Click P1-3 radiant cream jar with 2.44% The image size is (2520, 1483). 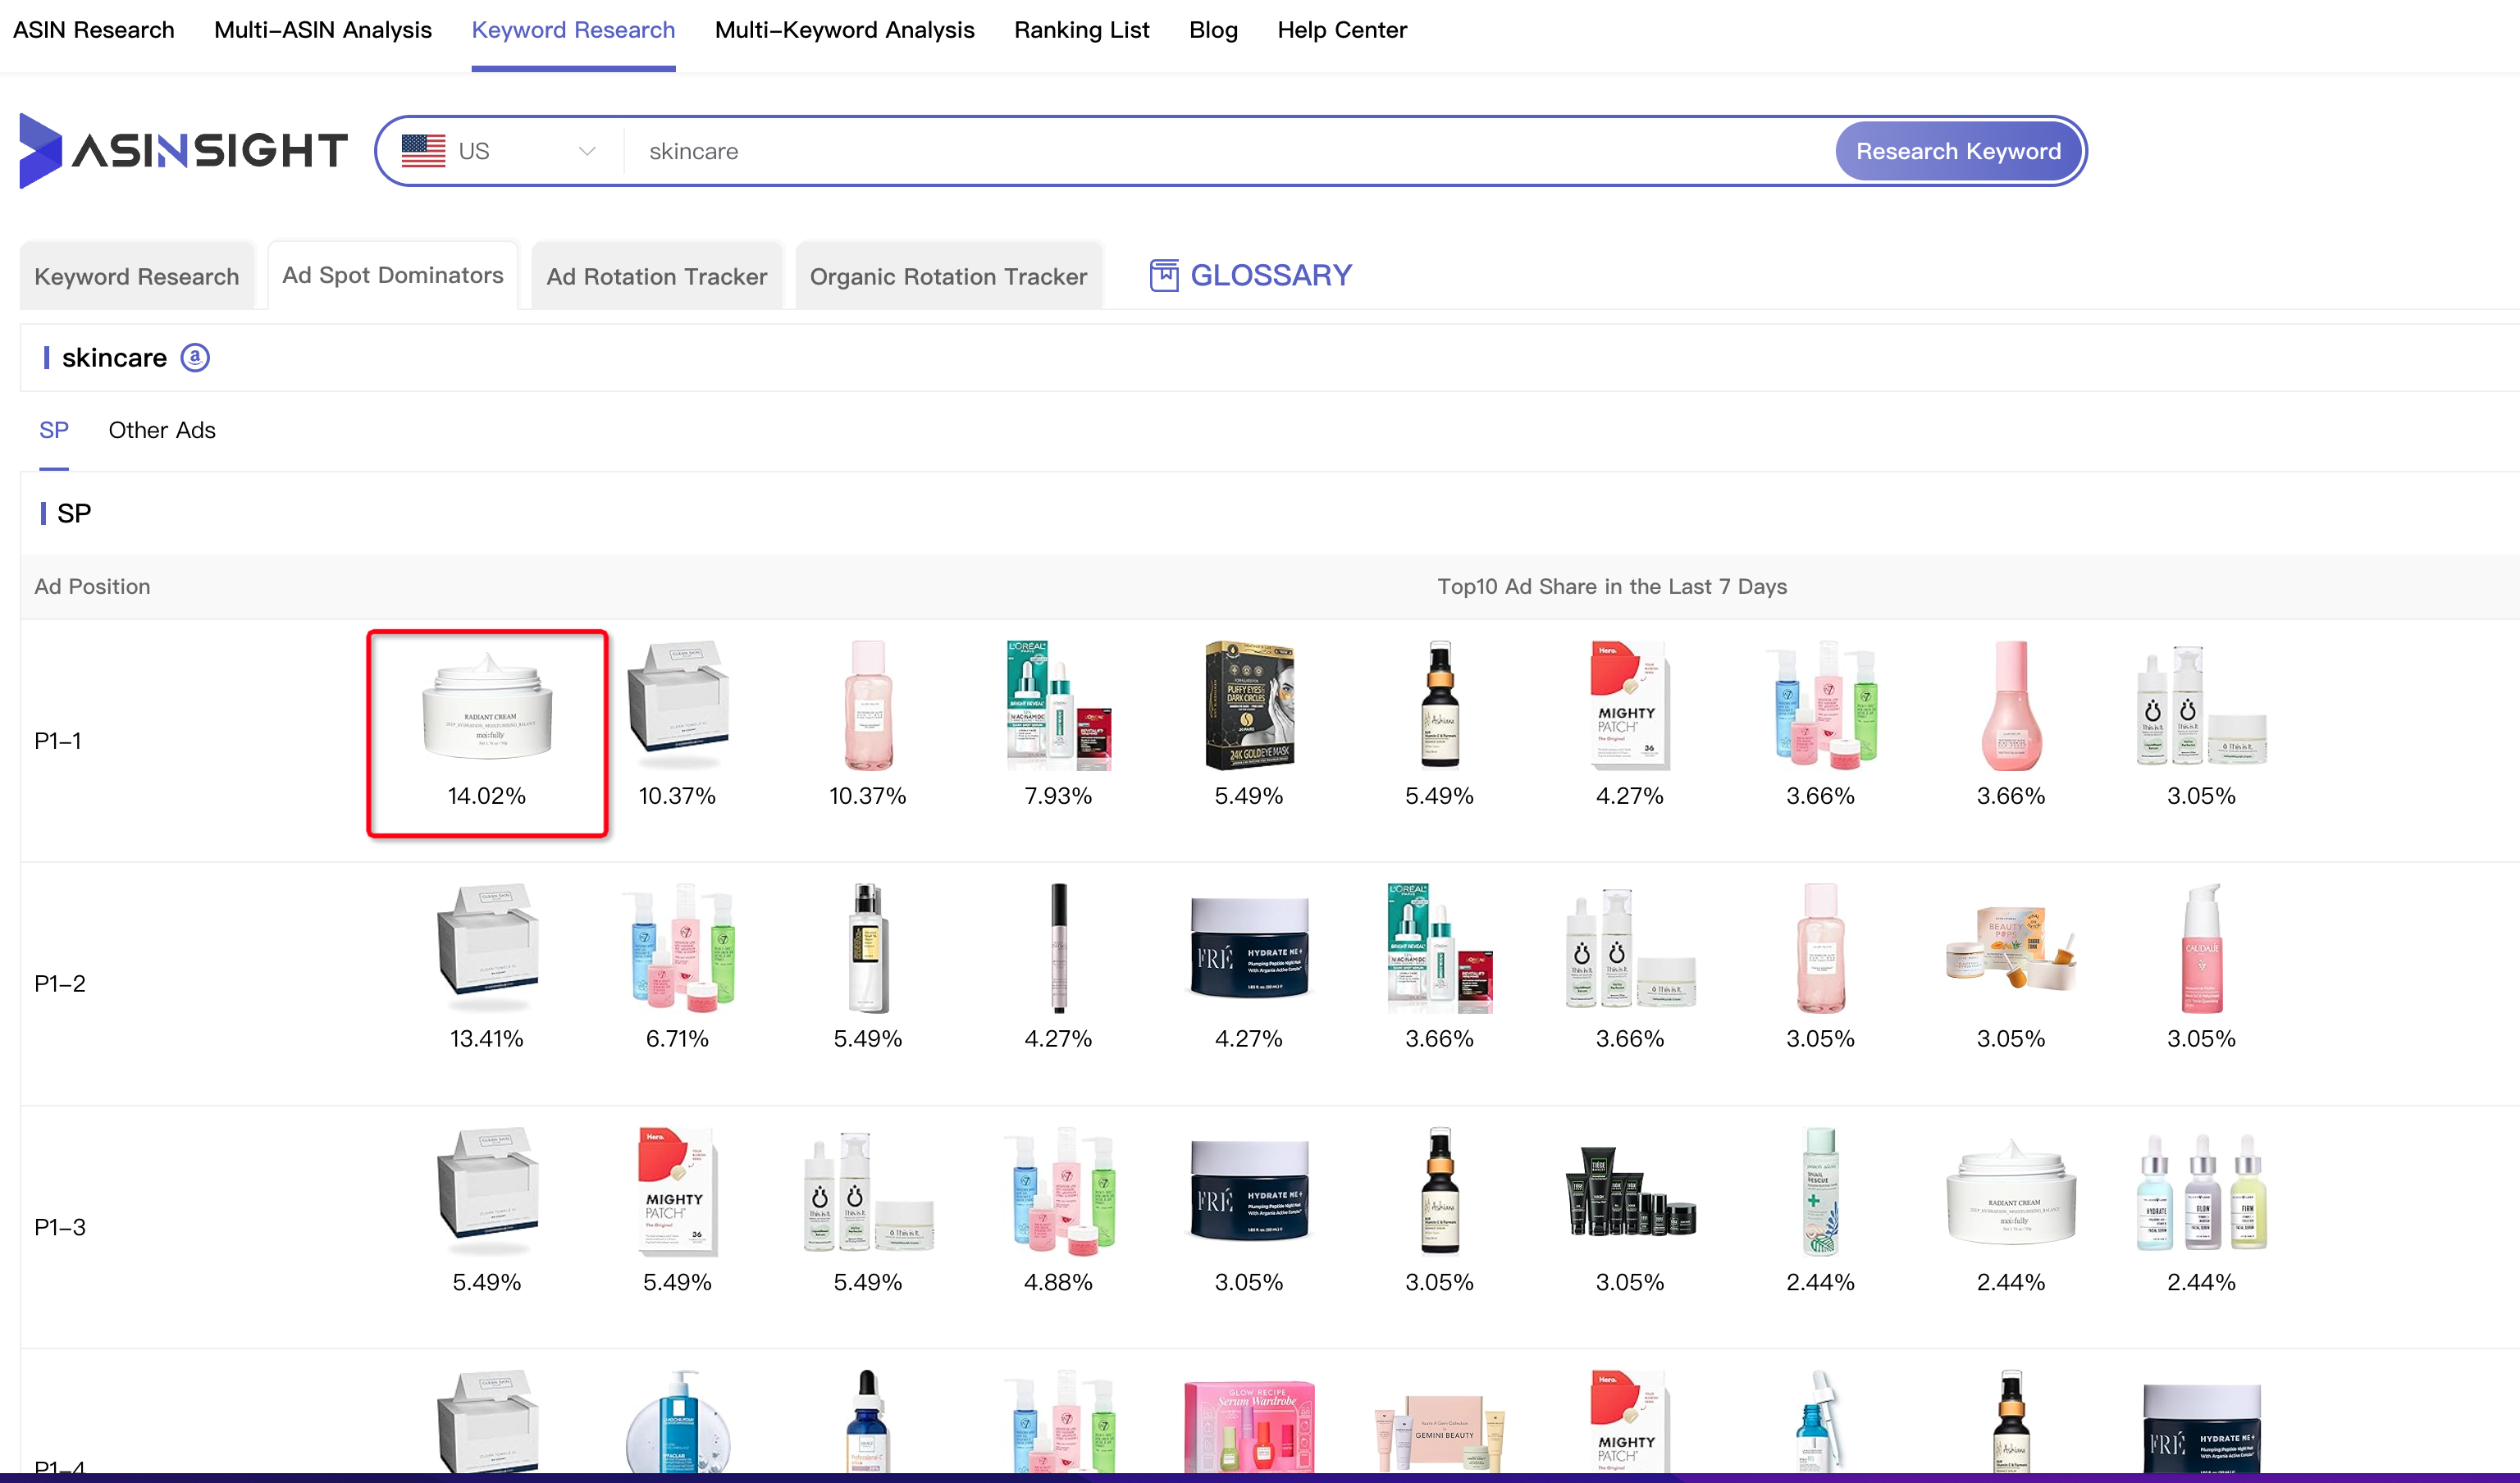(2011, 1191)
